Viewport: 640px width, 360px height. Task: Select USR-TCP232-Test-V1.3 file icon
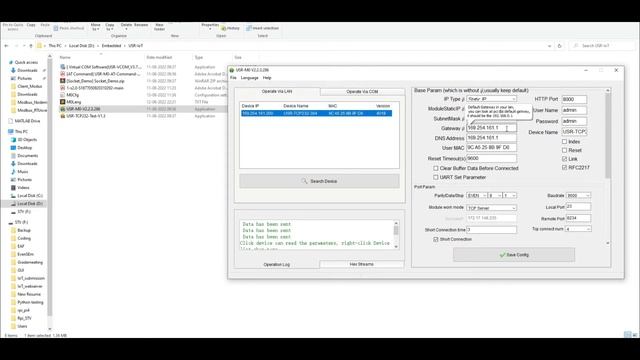pyautogui.click(x=62, y=116)
